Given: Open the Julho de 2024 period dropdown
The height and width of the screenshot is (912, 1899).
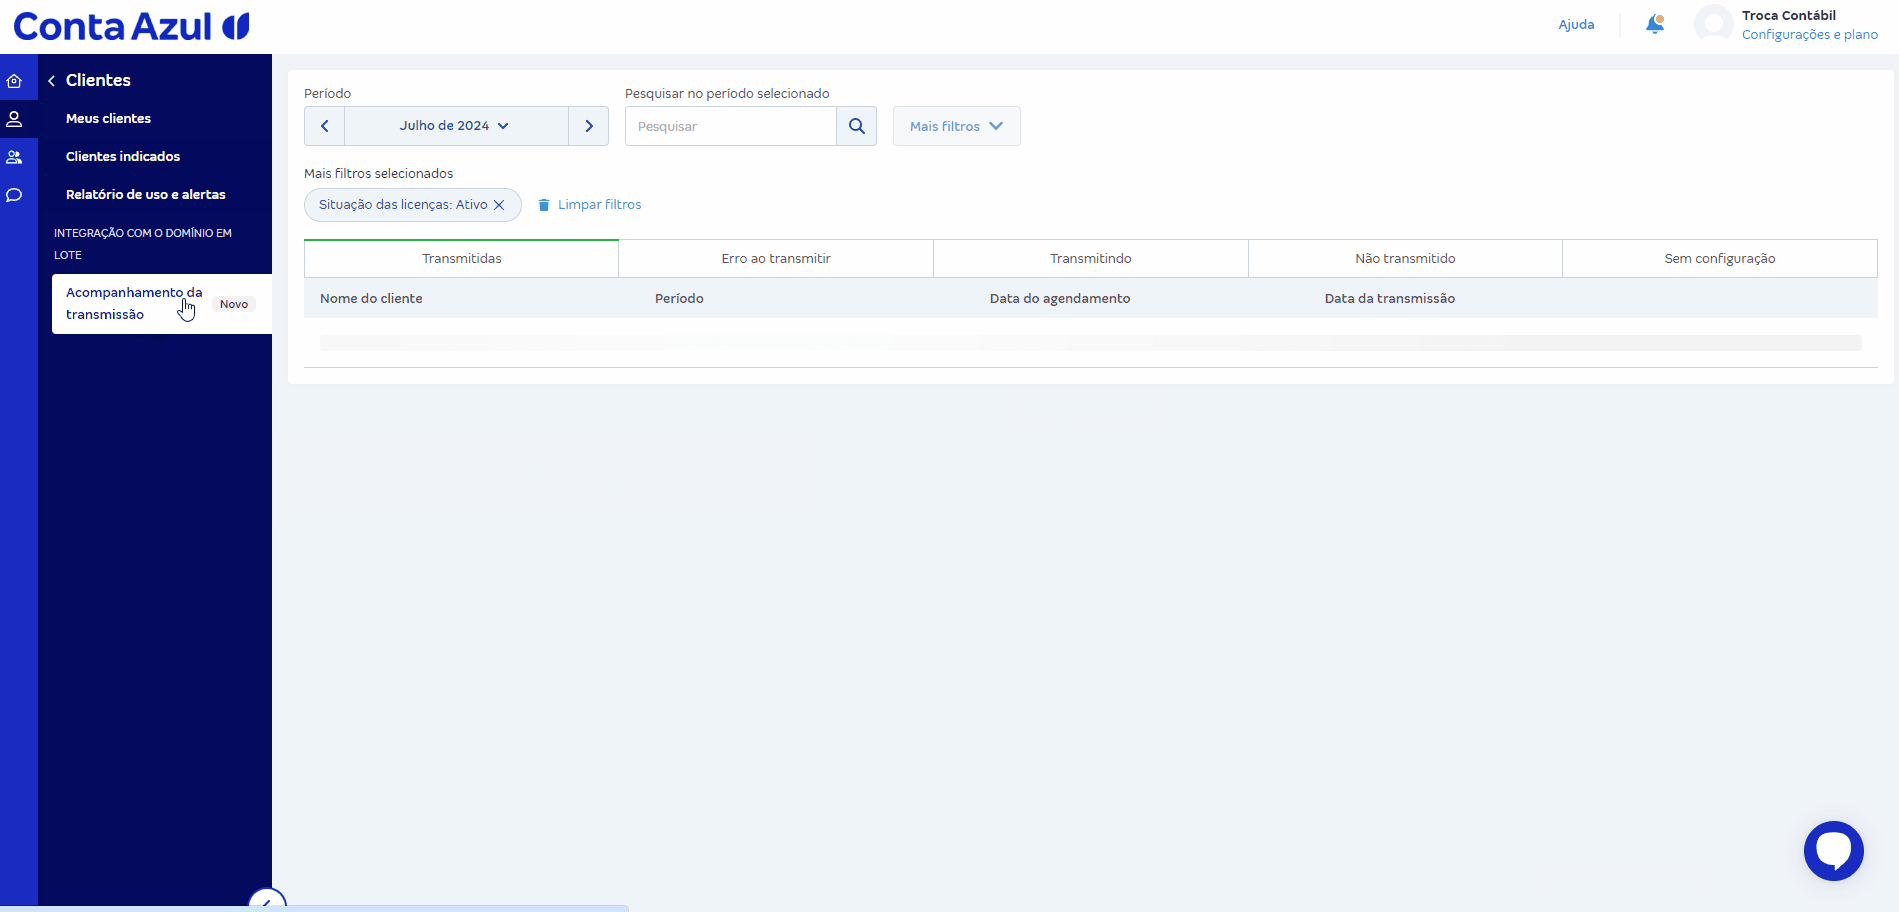Looking at the screenshot, I should (x=456, y=126).
